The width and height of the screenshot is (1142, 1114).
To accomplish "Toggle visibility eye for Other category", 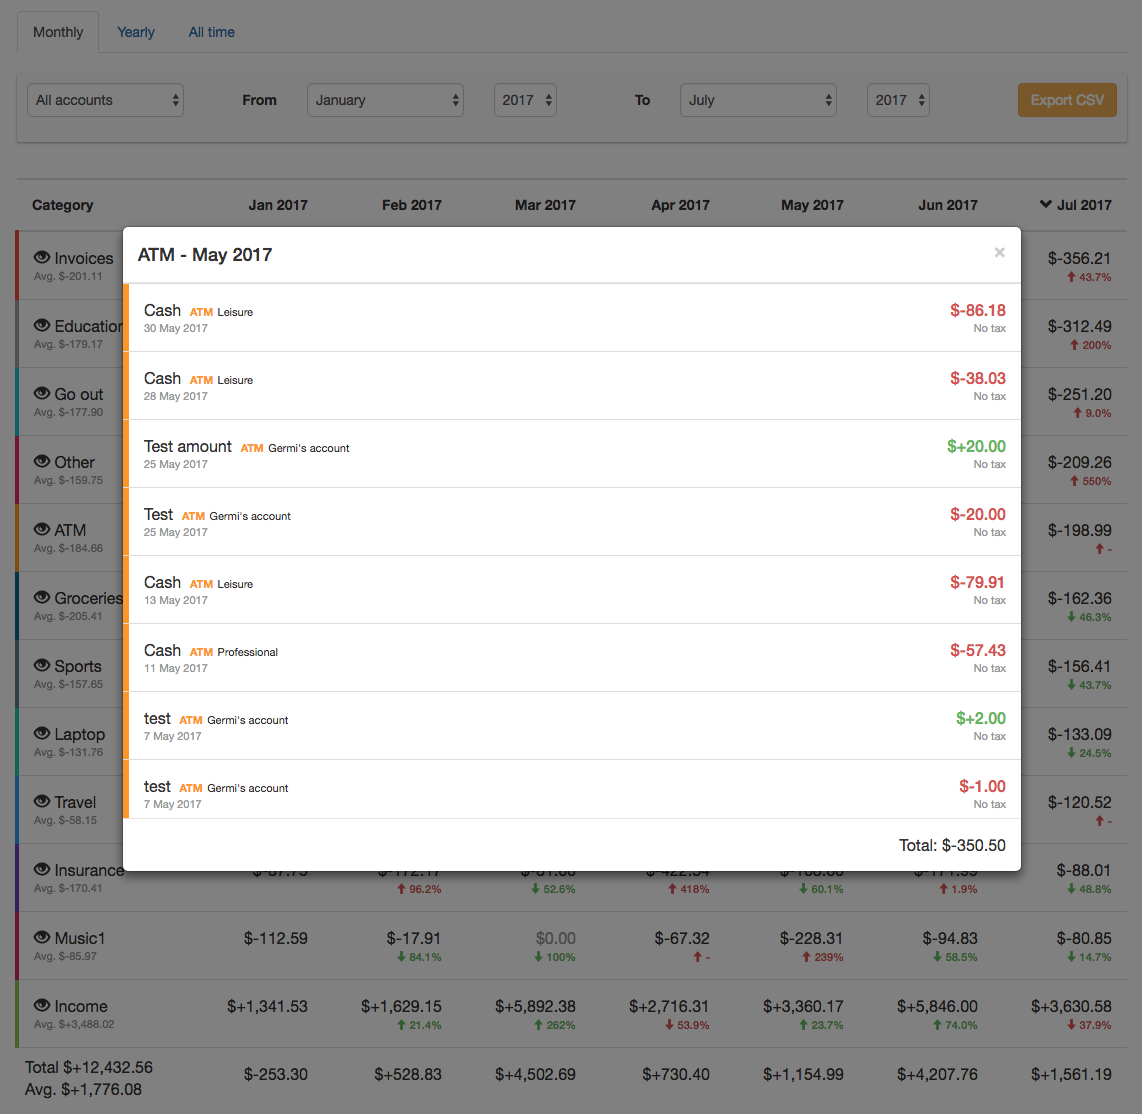I will (x=42, y=461).
